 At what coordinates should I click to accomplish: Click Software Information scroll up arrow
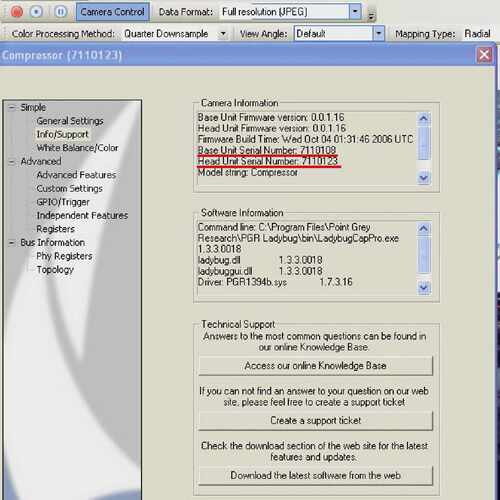(424, 228)
